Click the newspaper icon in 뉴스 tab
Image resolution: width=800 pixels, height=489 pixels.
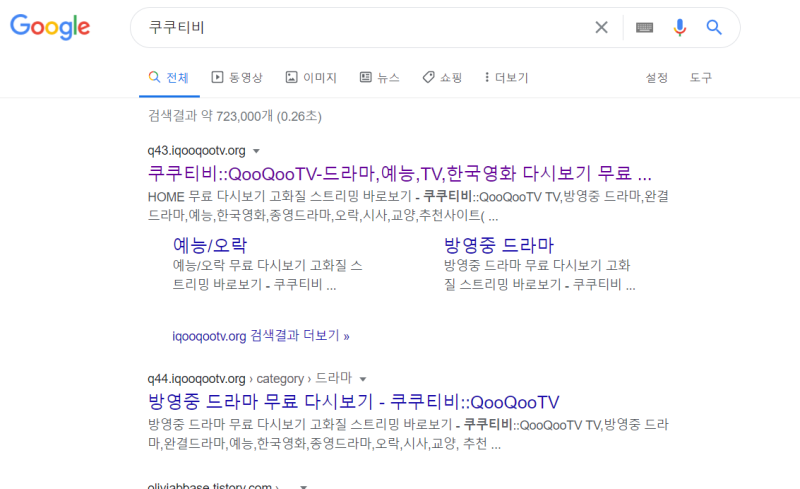(366, 77)
